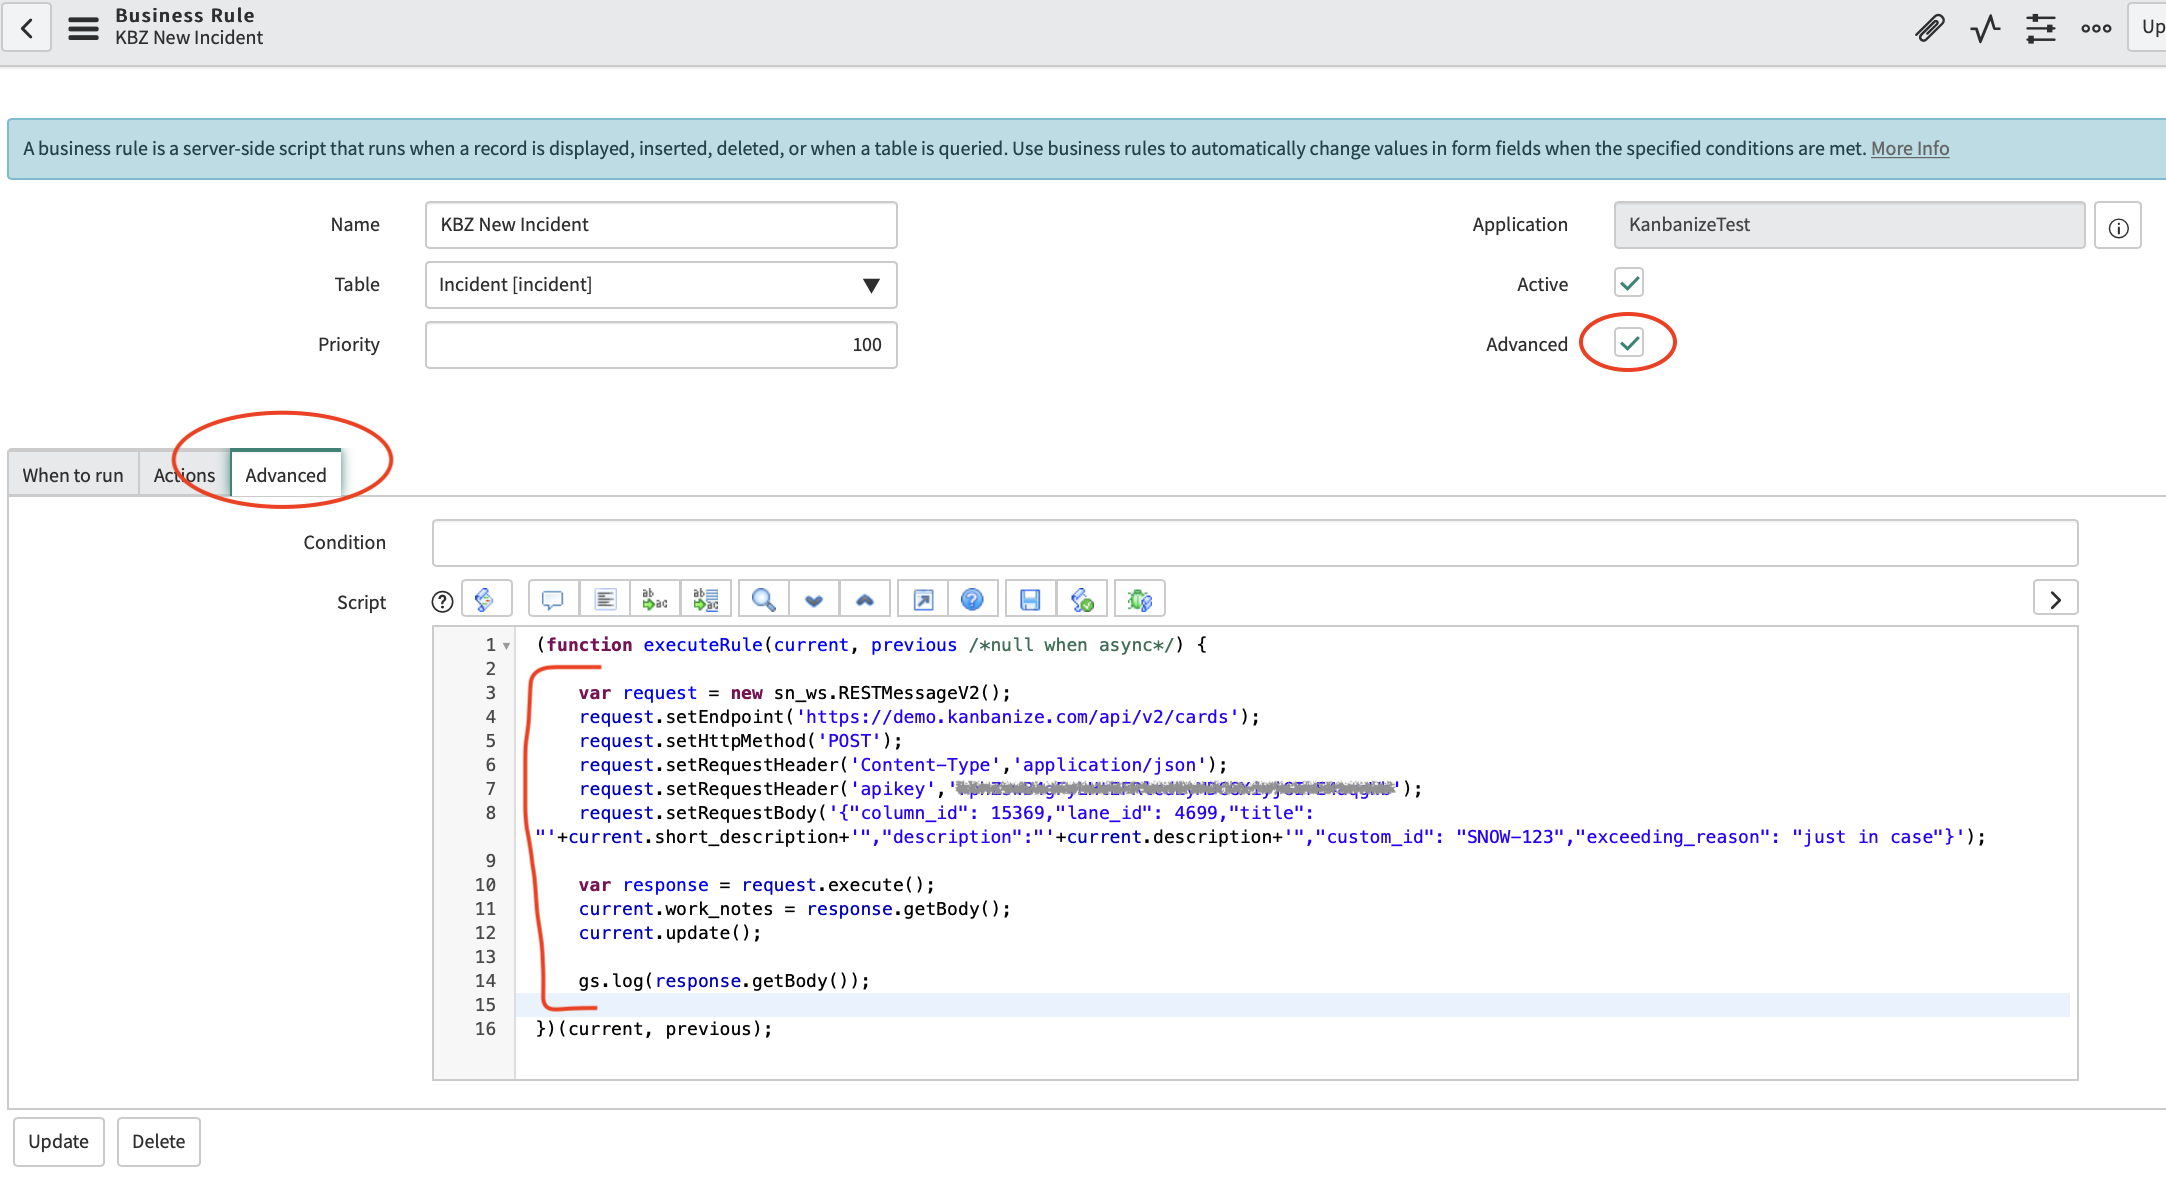Toggle the Active checkbox

coord(1629,283)
